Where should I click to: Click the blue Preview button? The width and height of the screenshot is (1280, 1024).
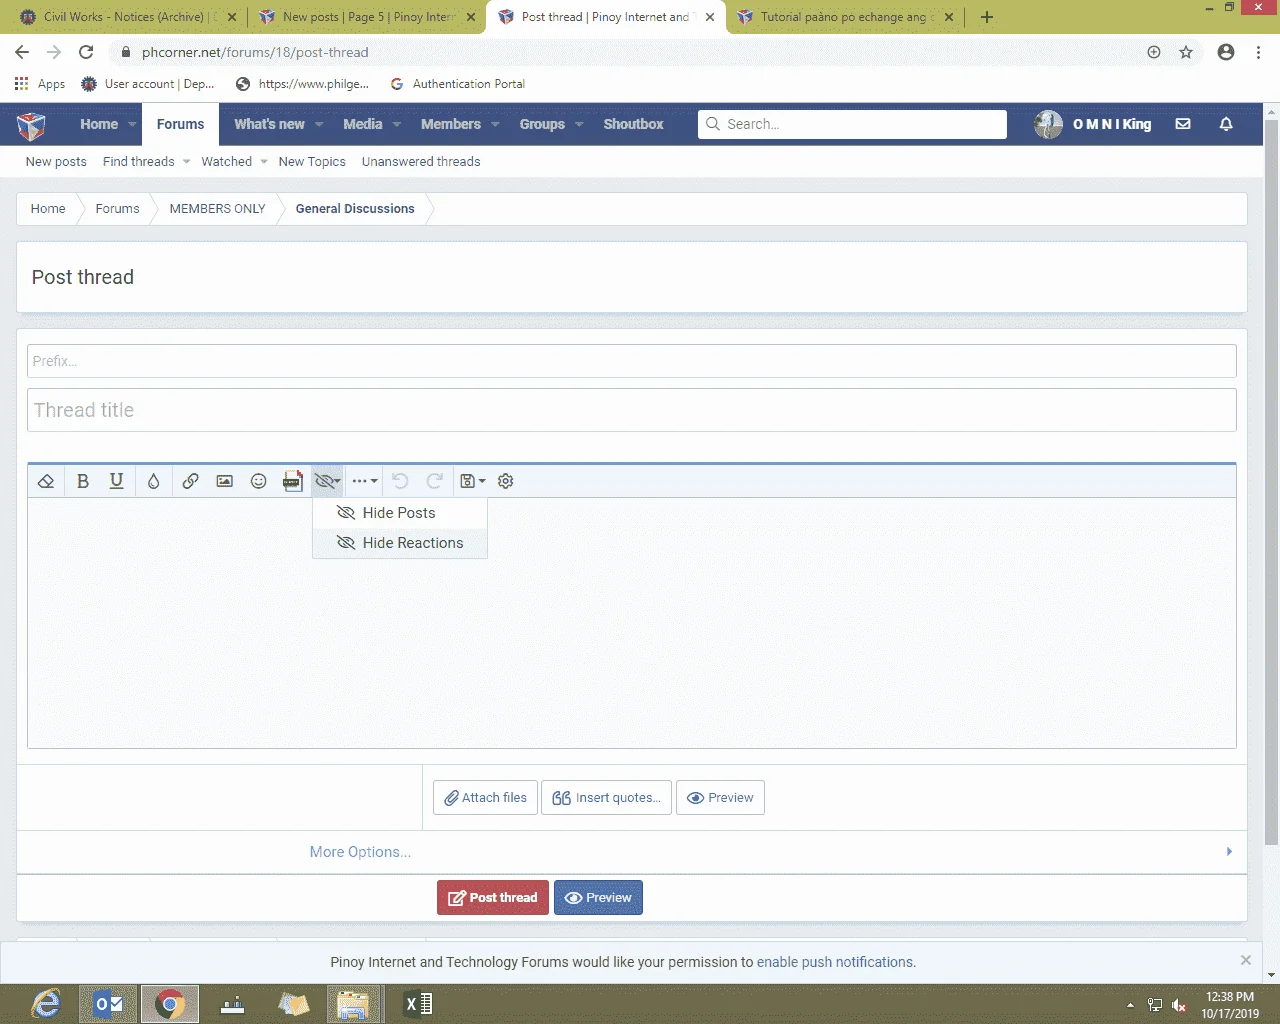coord(598,898)
